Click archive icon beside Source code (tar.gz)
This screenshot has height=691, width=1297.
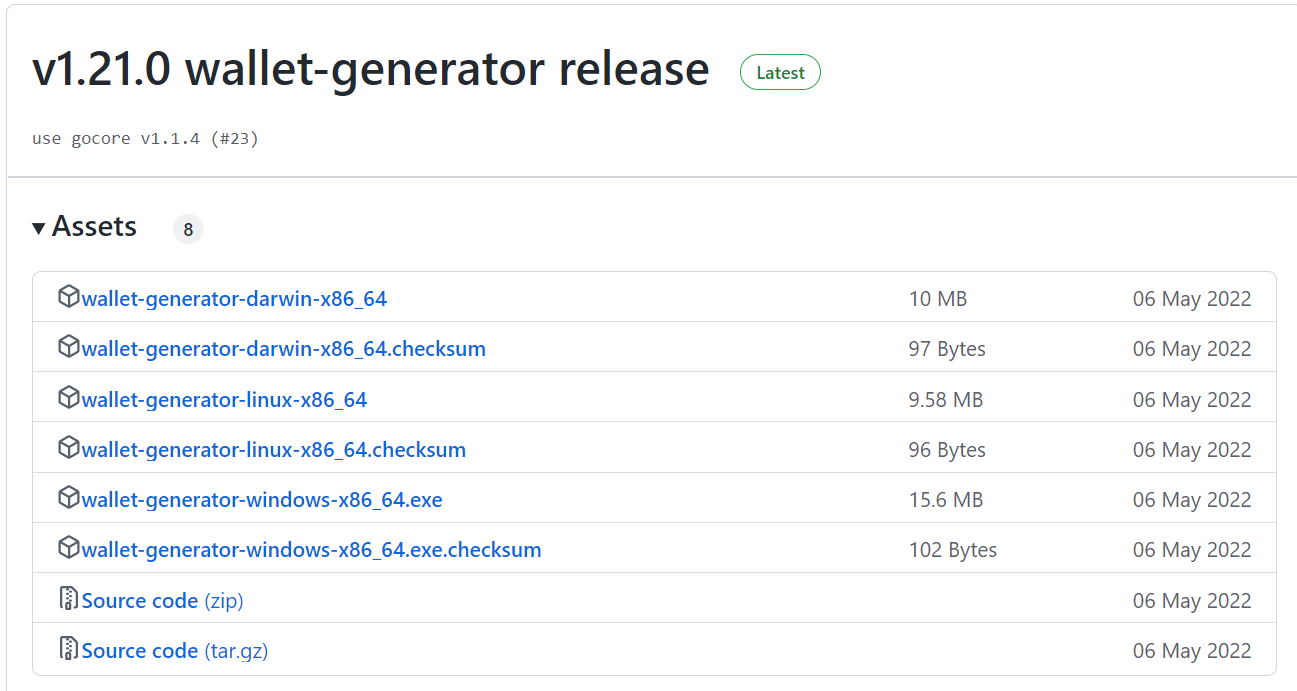tap(68, 649)
